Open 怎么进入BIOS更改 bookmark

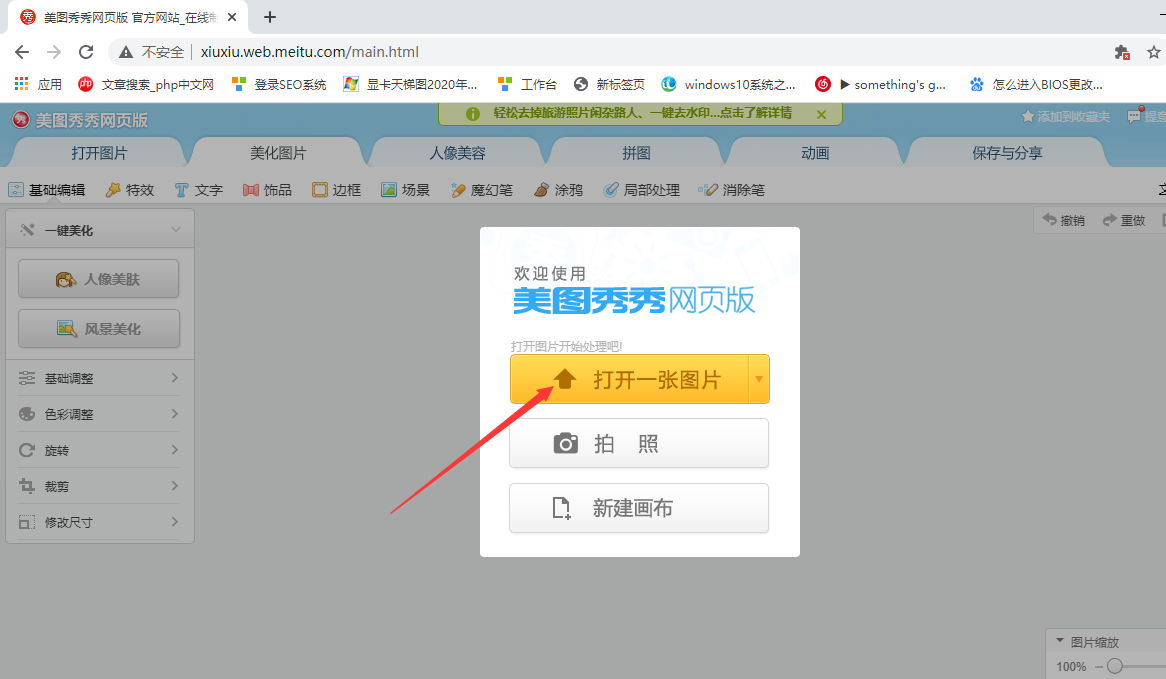pyautogui.click(x=1037, y=84)
